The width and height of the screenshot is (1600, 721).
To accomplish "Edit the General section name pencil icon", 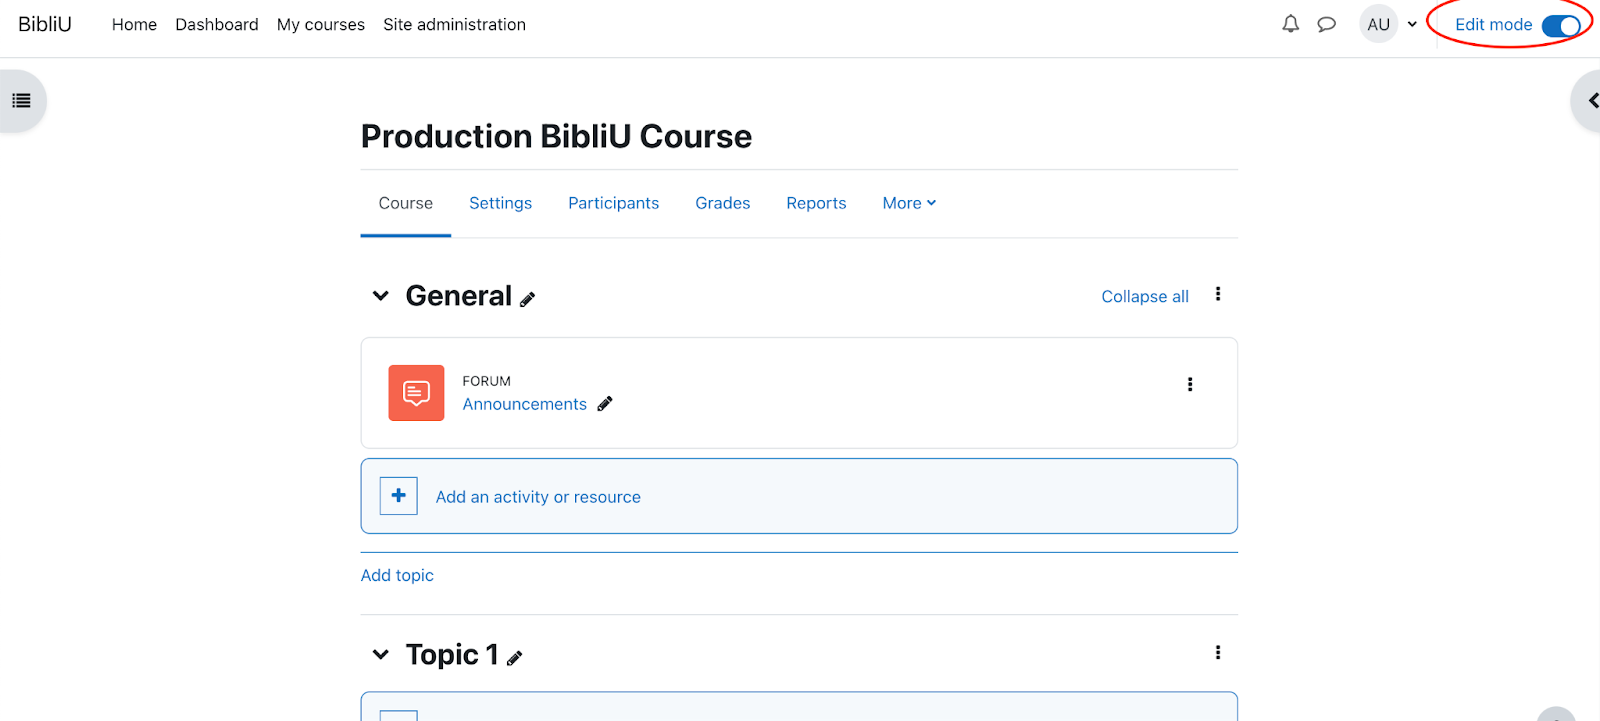I will pyautogui.click(x=528, y=299).
